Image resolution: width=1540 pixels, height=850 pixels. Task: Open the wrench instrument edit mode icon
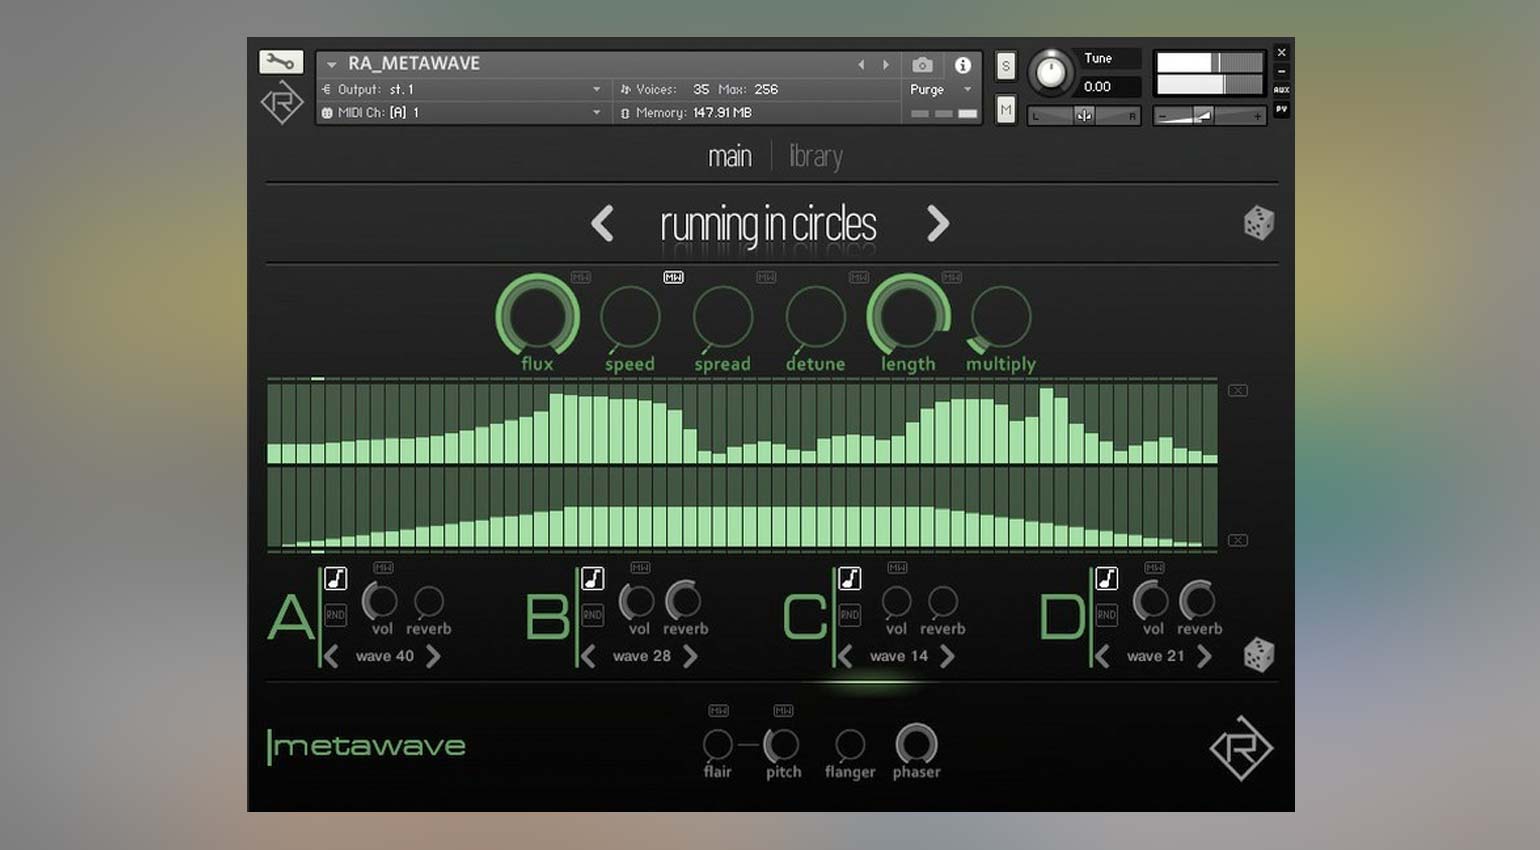point(281,62)
